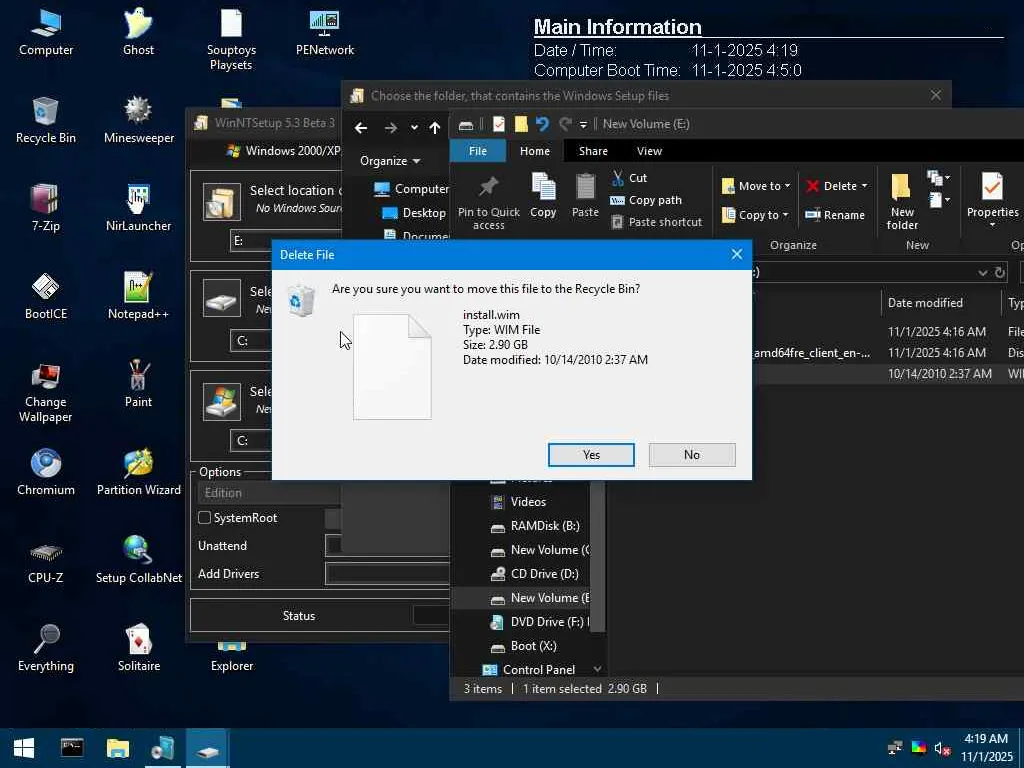
Task: Open Chromium desktop icon
Action: pos(46,472)
